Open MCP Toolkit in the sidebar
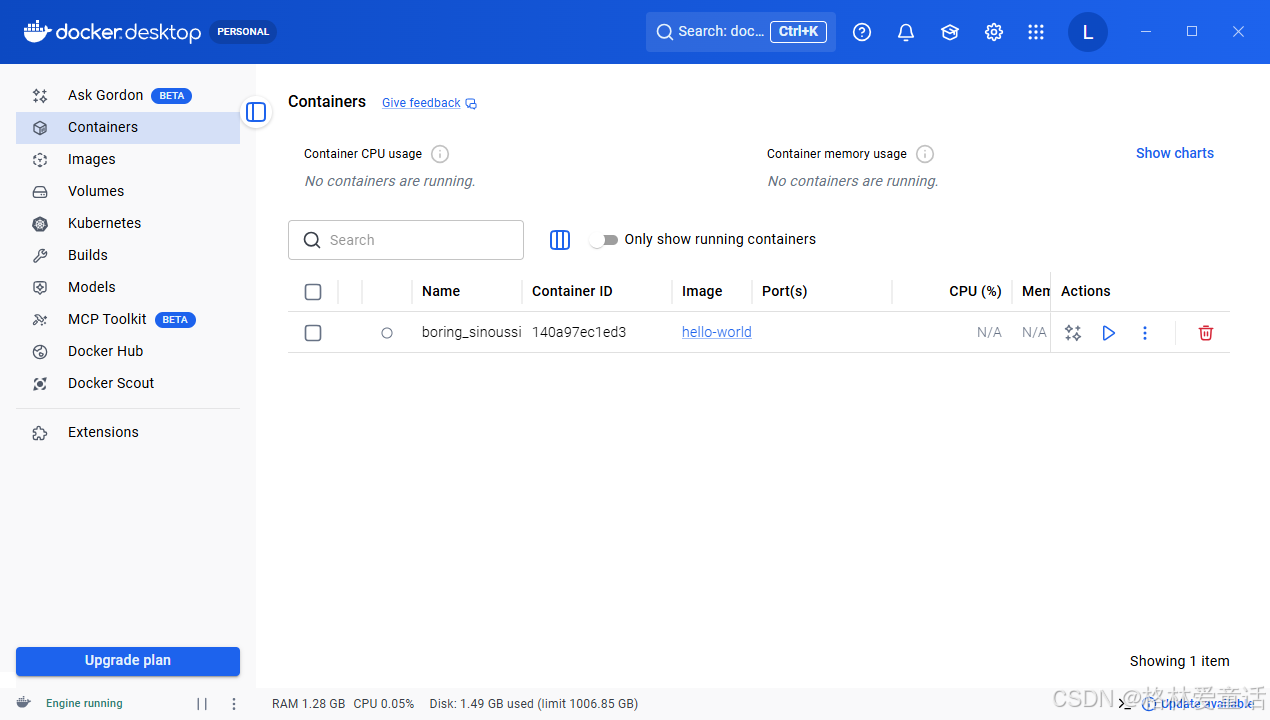The height and width of the screenshot is (720, 1270). click(x=128, y=320)
